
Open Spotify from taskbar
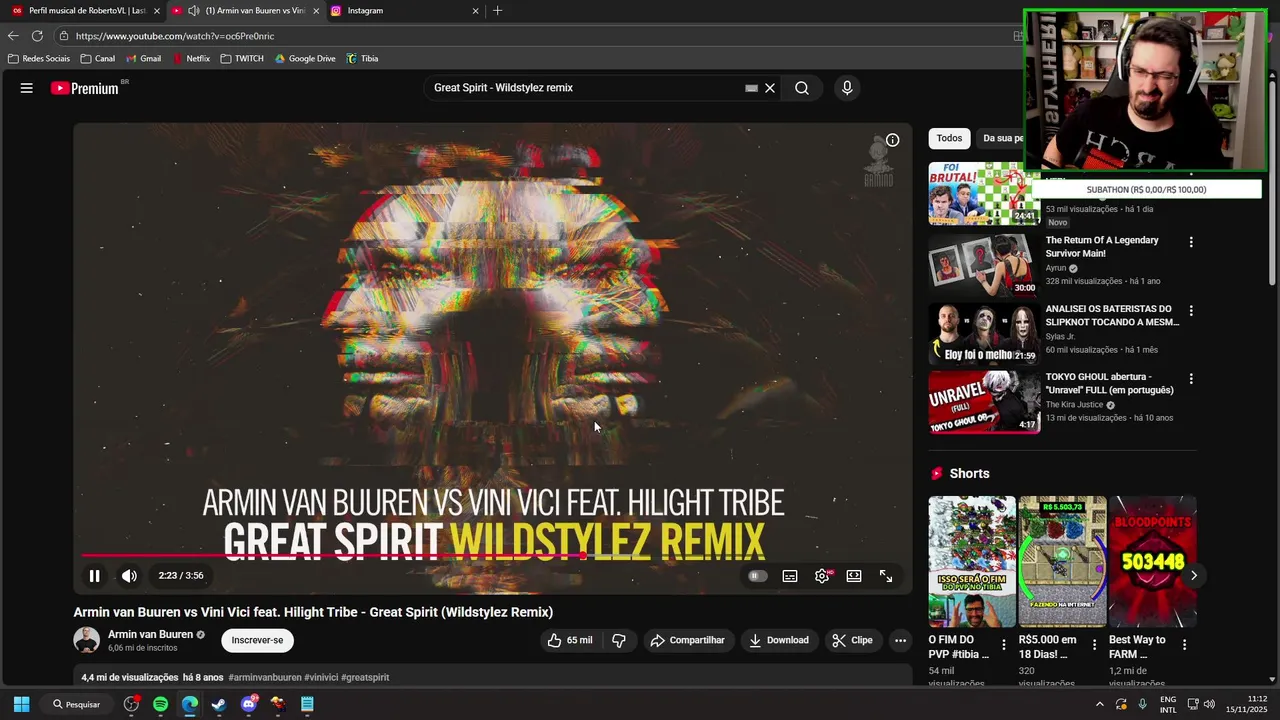click(x=161, y=704)
